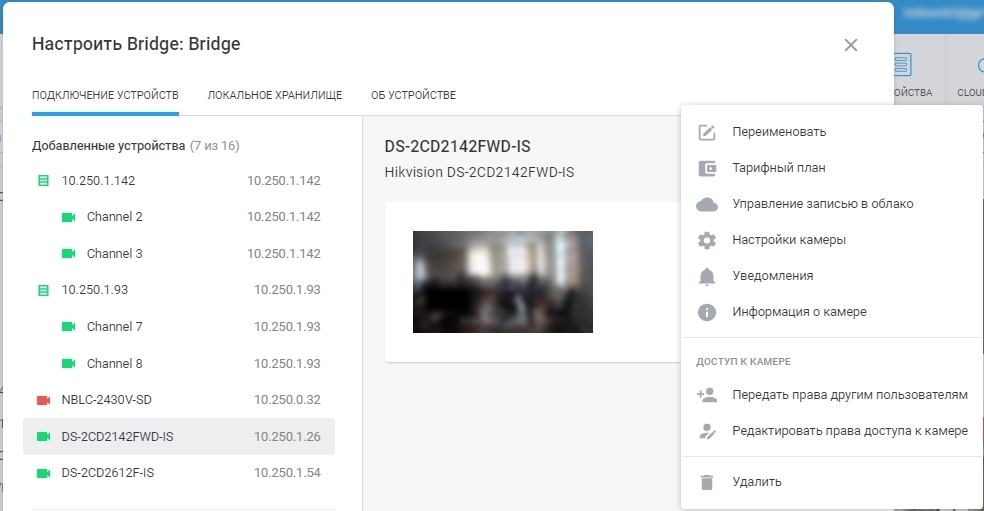
Task: Select Тарифный план menu entry
Action: point(832,168)
